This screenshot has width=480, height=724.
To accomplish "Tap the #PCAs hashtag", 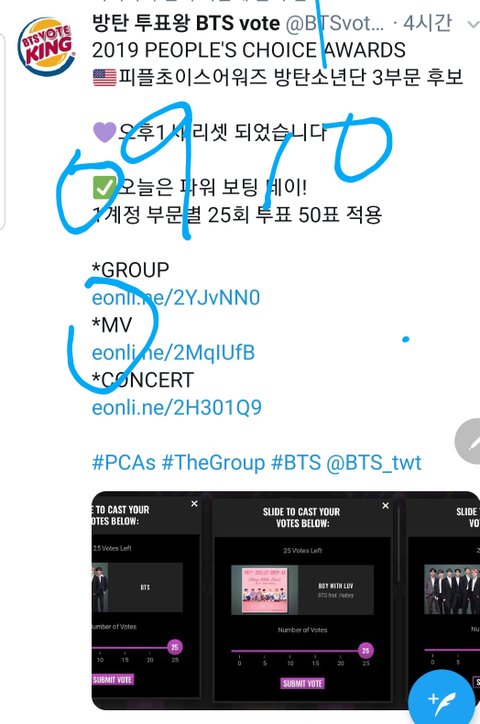I will (124, 462).
